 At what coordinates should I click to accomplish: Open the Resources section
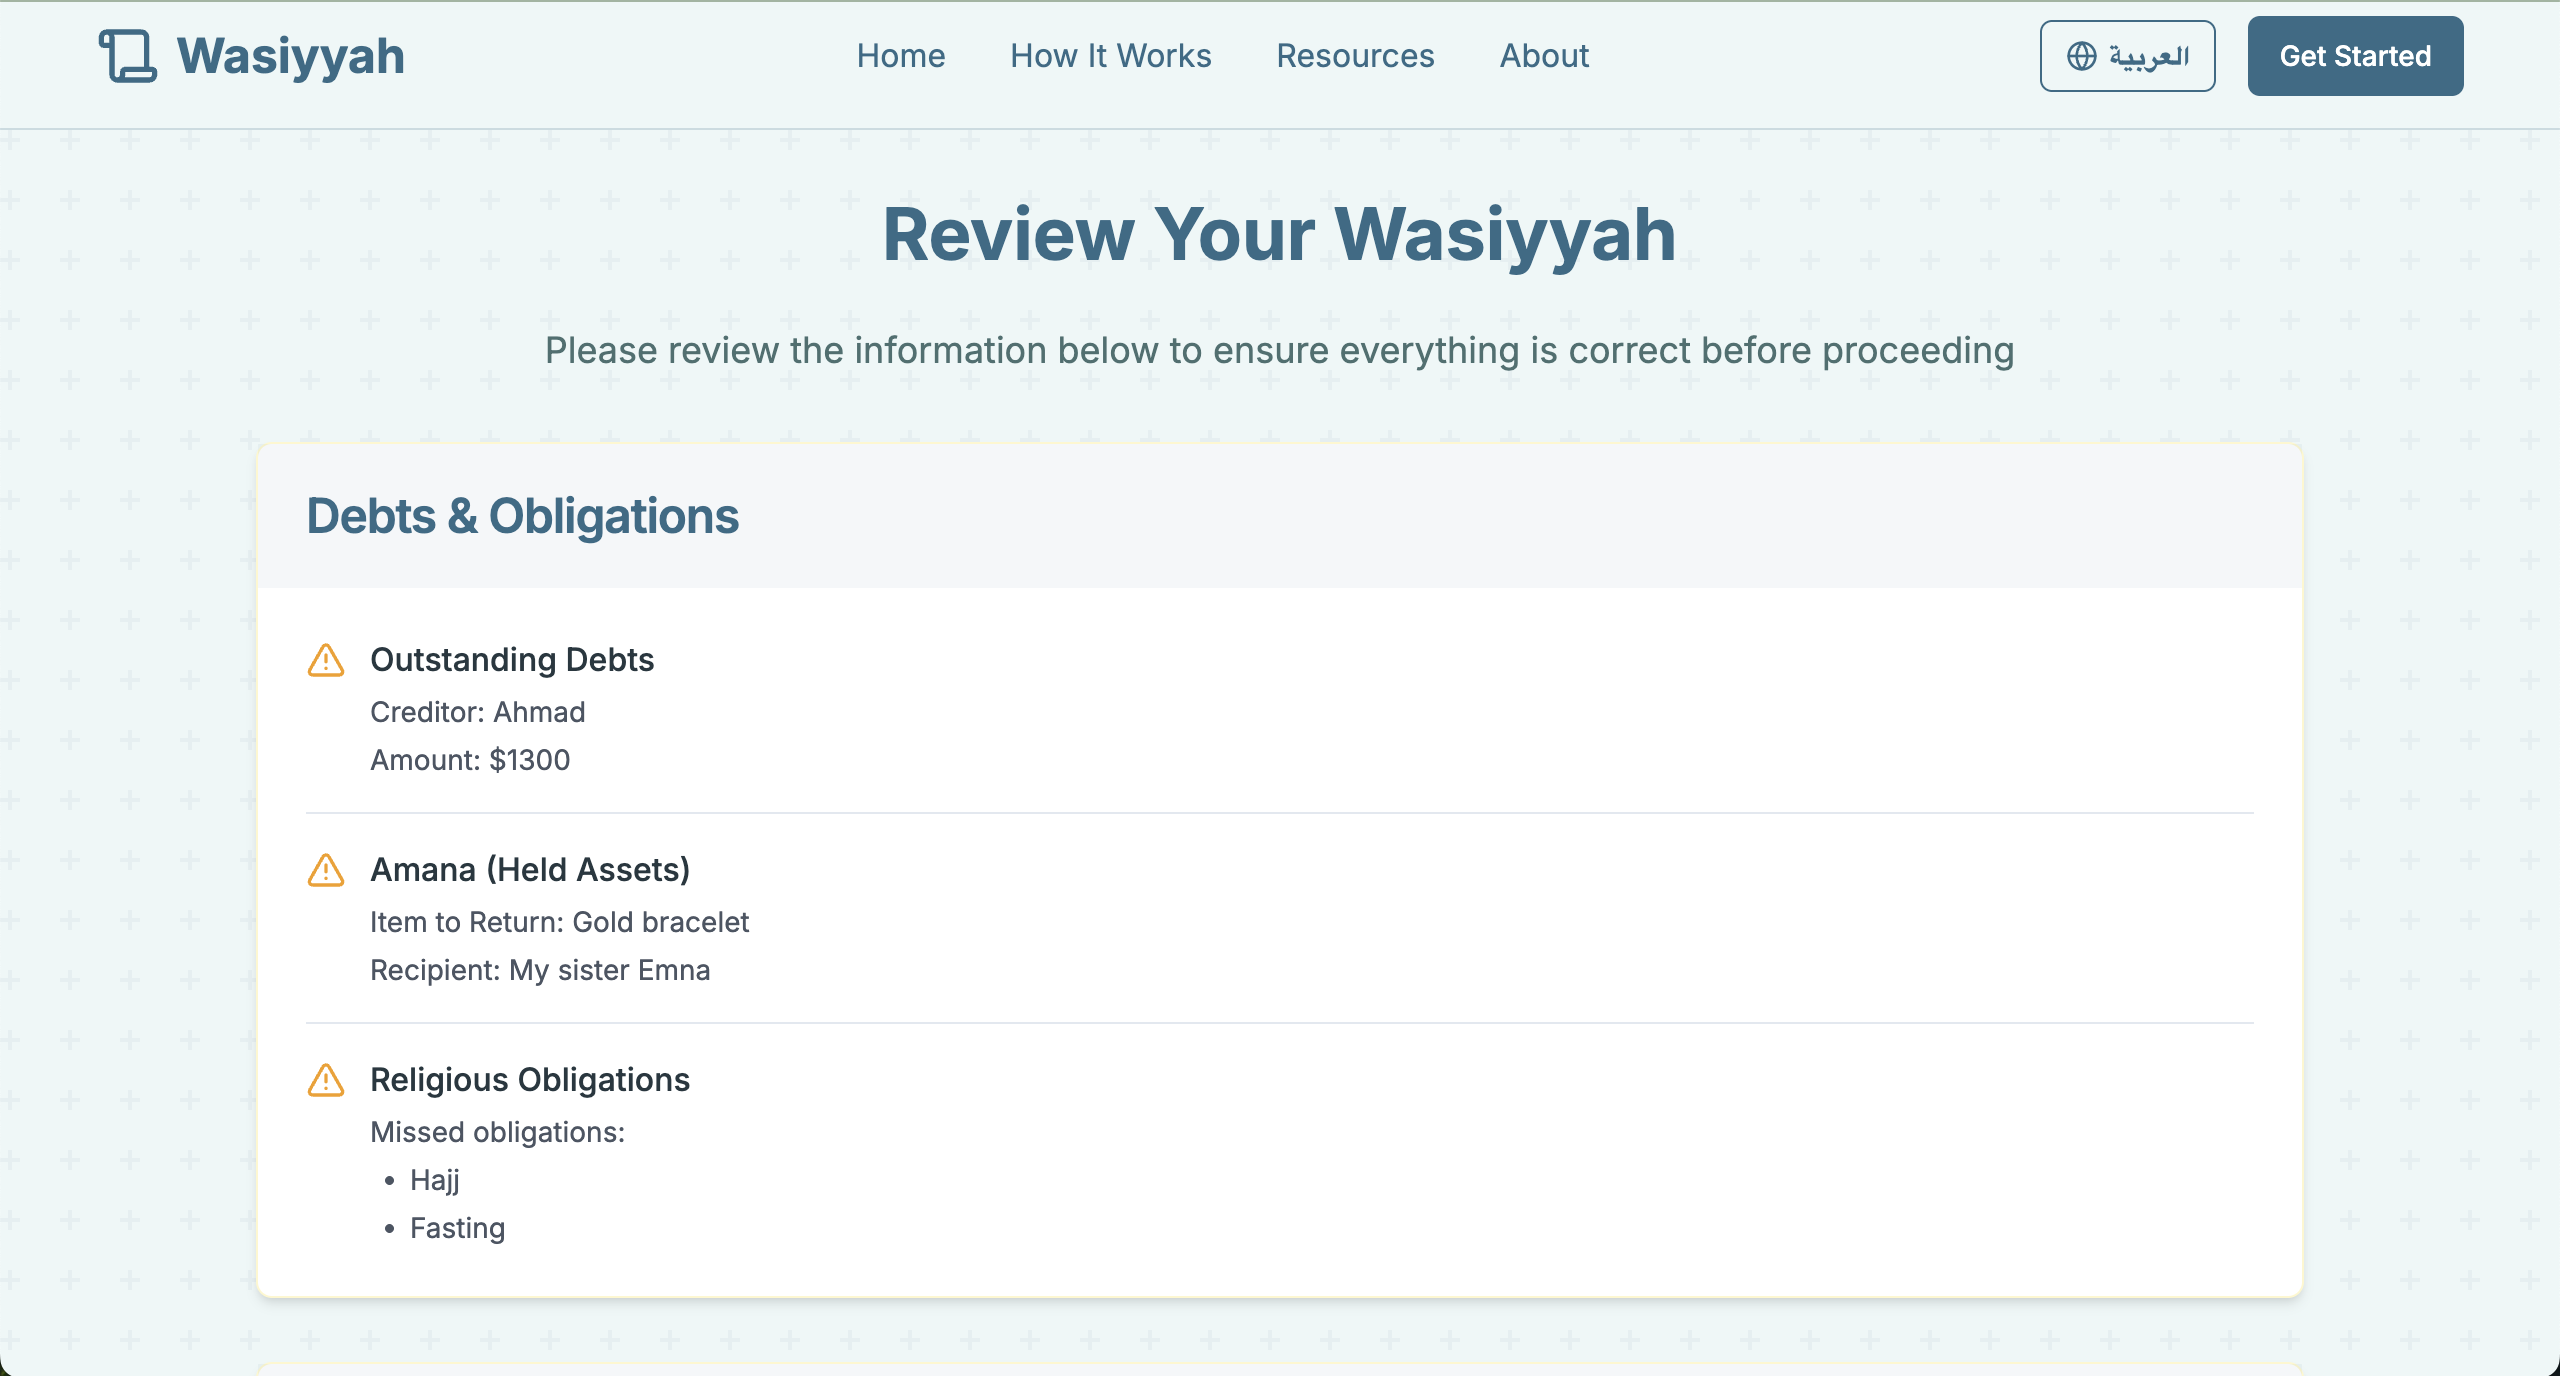click(x=1355, y=56)
